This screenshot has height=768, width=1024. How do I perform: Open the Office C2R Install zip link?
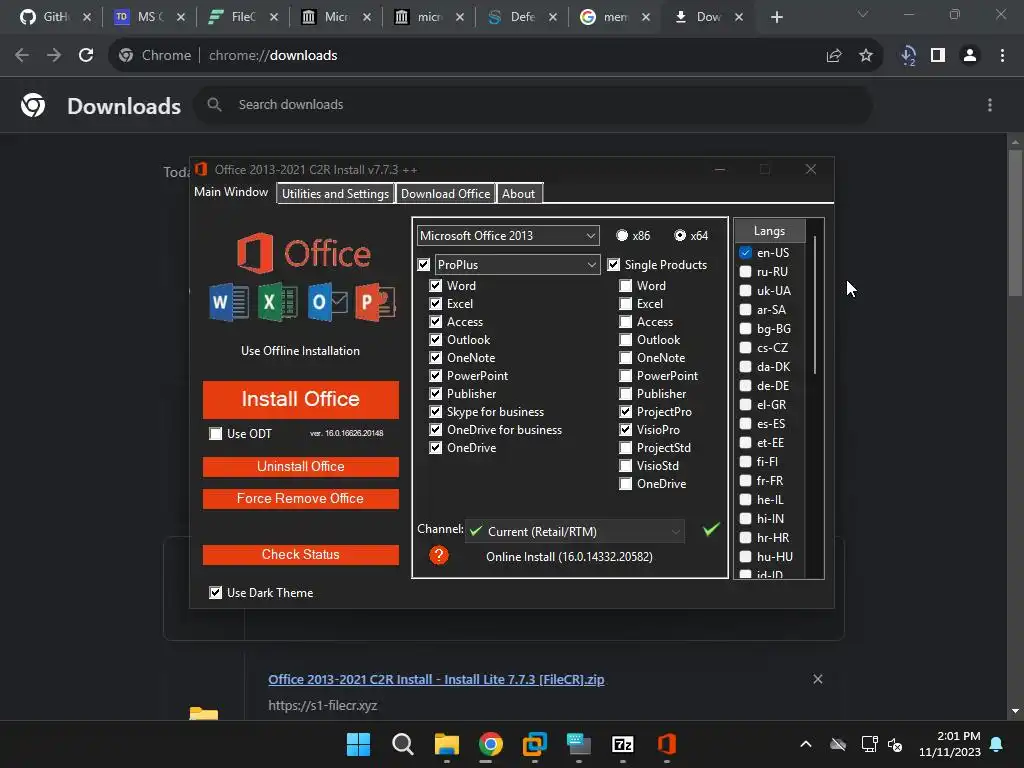point(436,679)
